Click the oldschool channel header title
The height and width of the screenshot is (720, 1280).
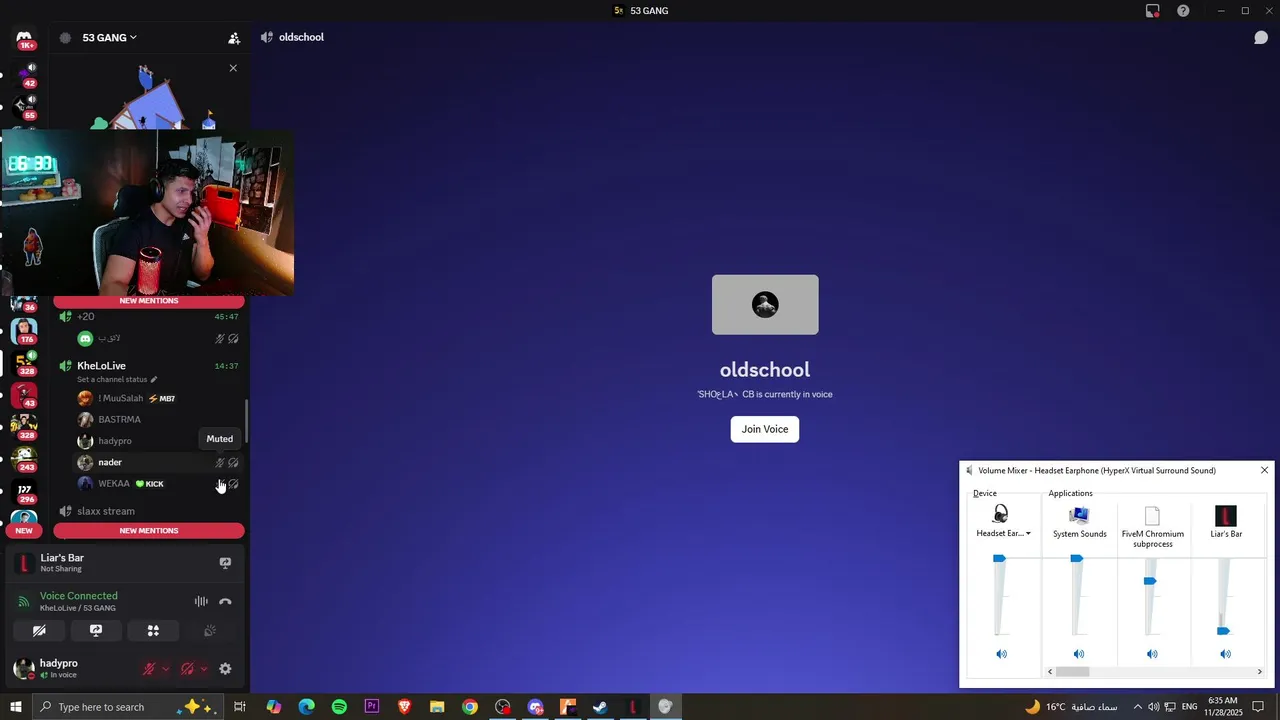[301, 37]
